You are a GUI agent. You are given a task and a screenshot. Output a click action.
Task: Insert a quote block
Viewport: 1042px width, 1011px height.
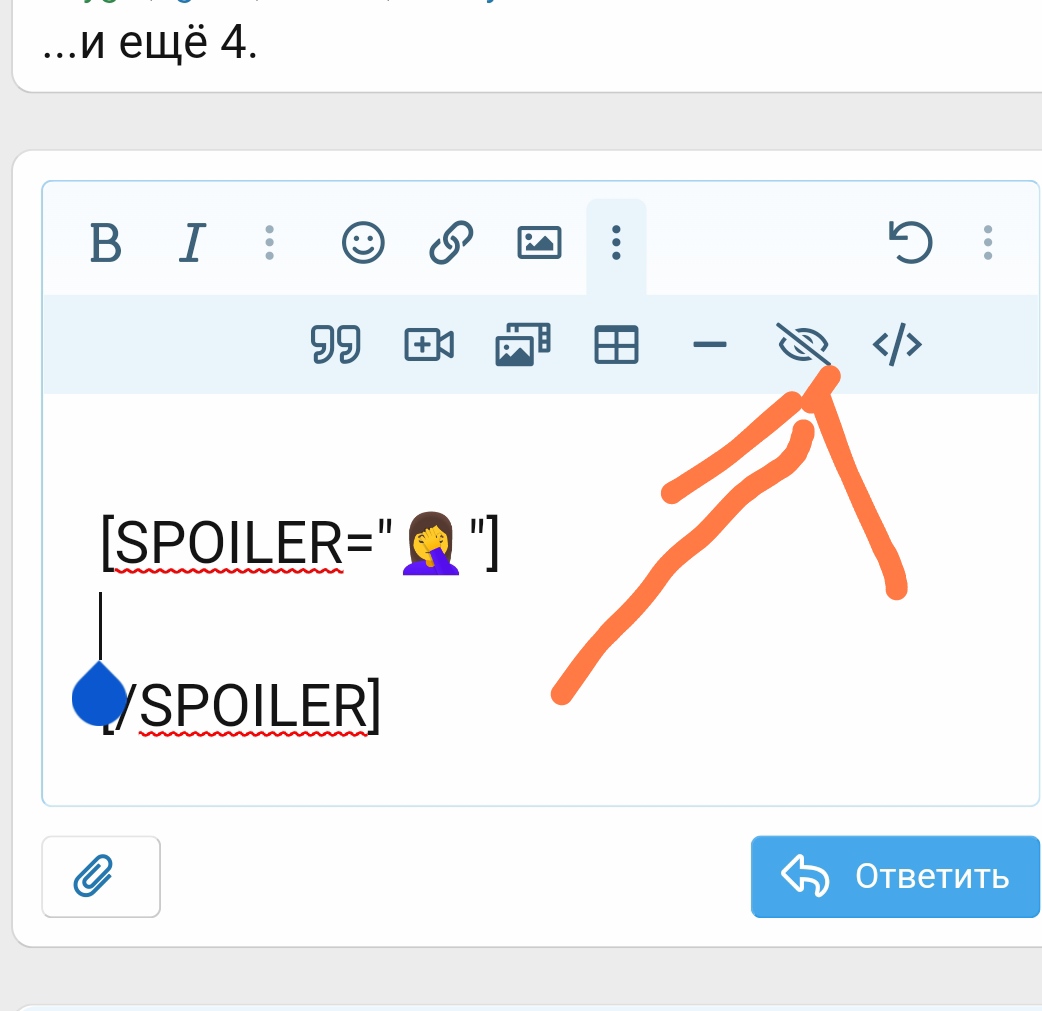tap(335, 346)
